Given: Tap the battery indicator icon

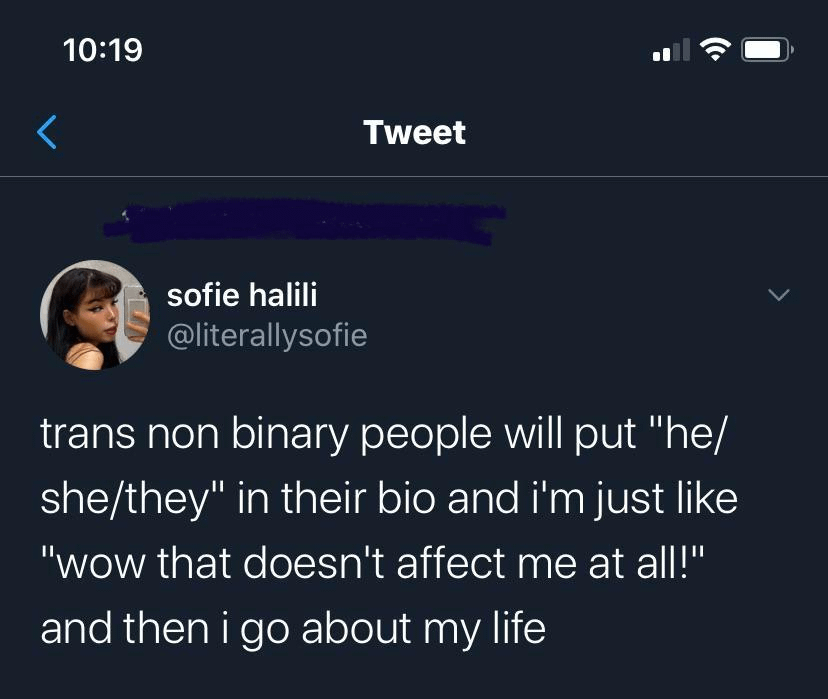Looking at the screenshot, I should [768, 49].
